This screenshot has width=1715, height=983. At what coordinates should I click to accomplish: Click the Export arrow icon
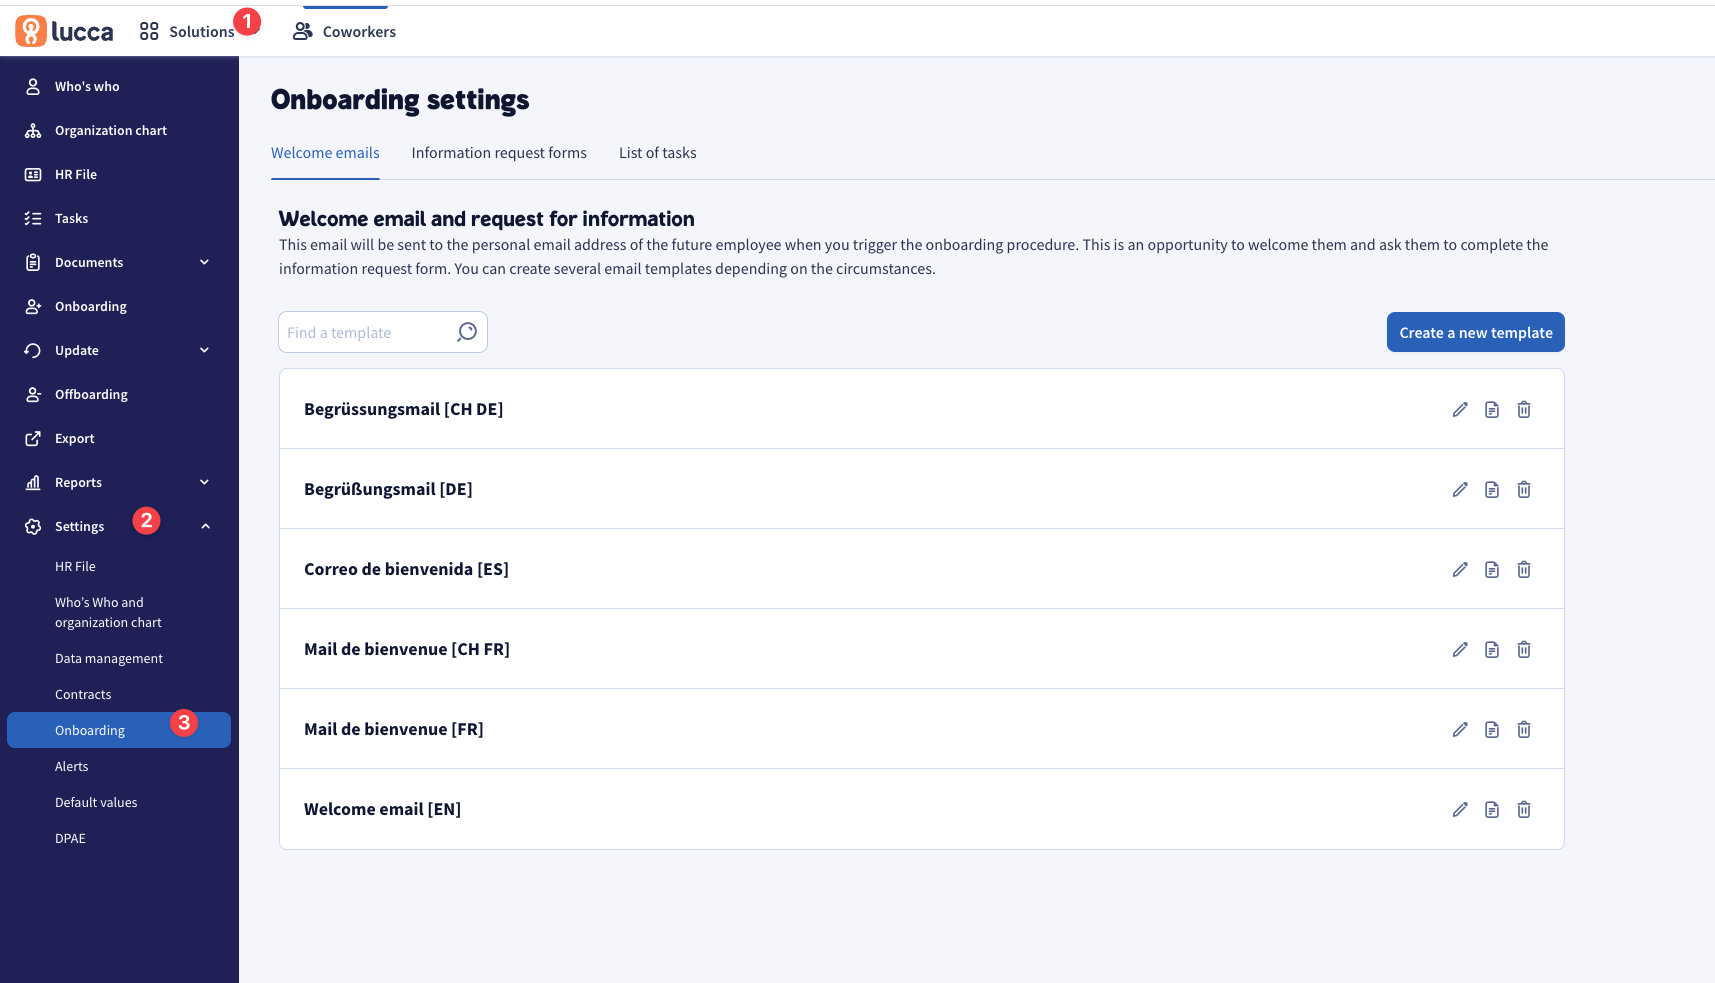point(33,438)
